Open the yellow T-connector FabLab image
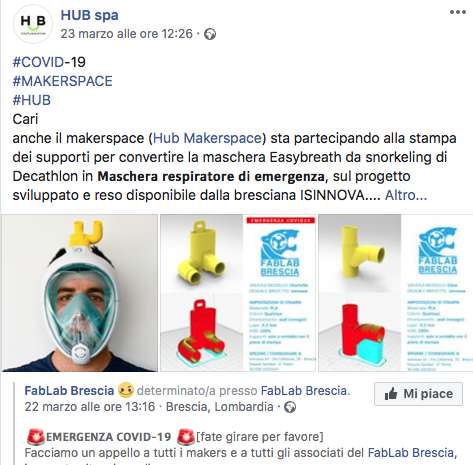 [396, 293]
